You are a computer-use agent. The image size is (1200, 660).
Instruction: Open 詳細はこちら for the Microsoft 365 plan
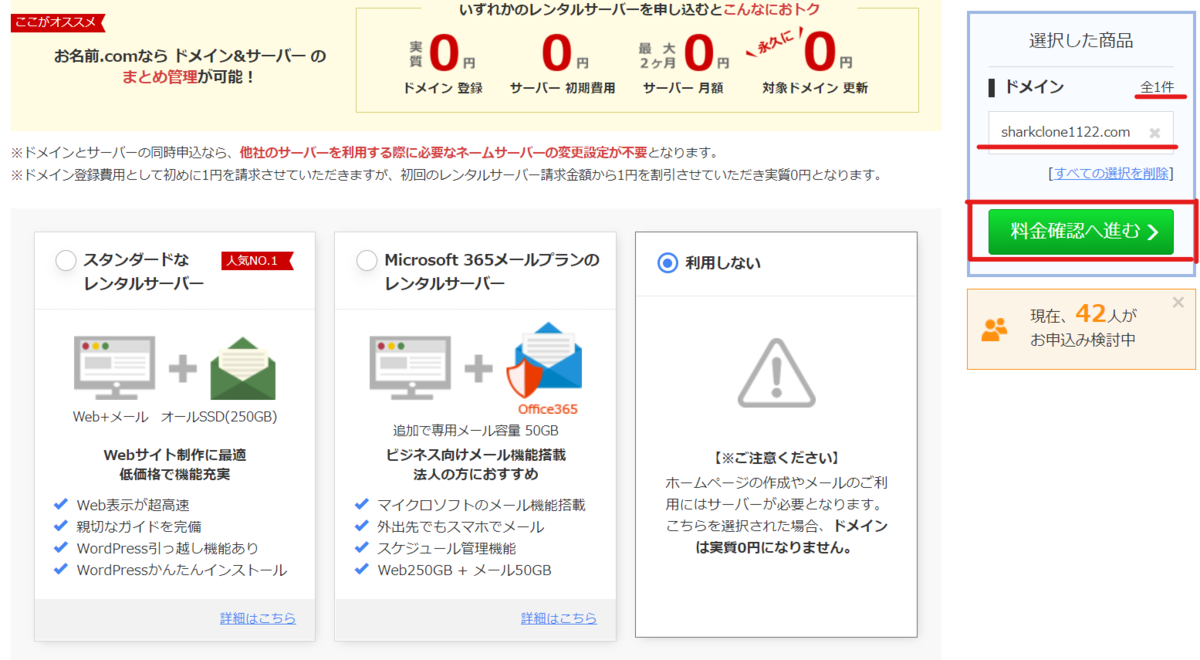click(x=559, y=618)
